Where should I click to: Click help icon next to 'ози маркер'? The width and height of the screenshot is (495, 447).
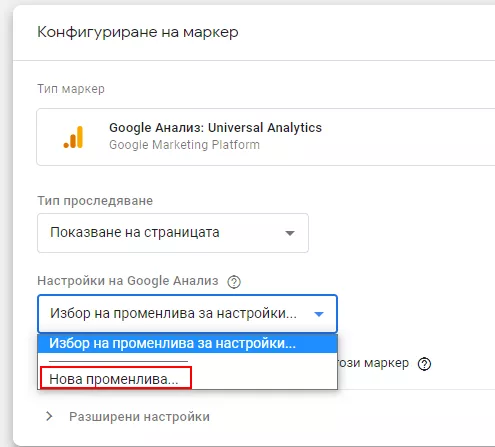(x=424, y=364)
